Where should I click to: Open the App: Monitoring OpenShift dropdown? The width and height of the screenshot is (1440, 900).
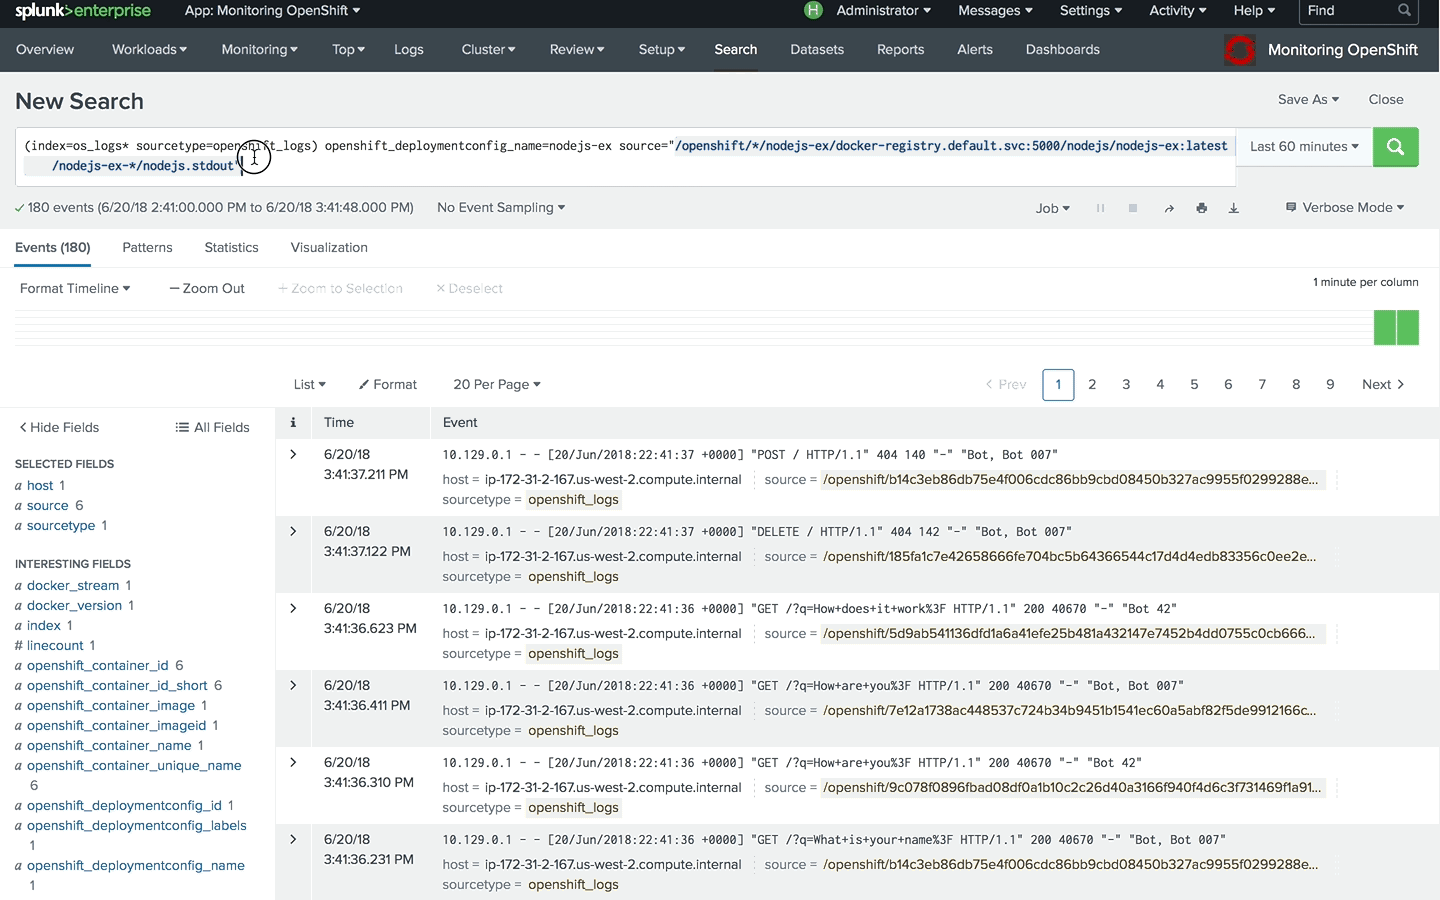pos(272,10)
